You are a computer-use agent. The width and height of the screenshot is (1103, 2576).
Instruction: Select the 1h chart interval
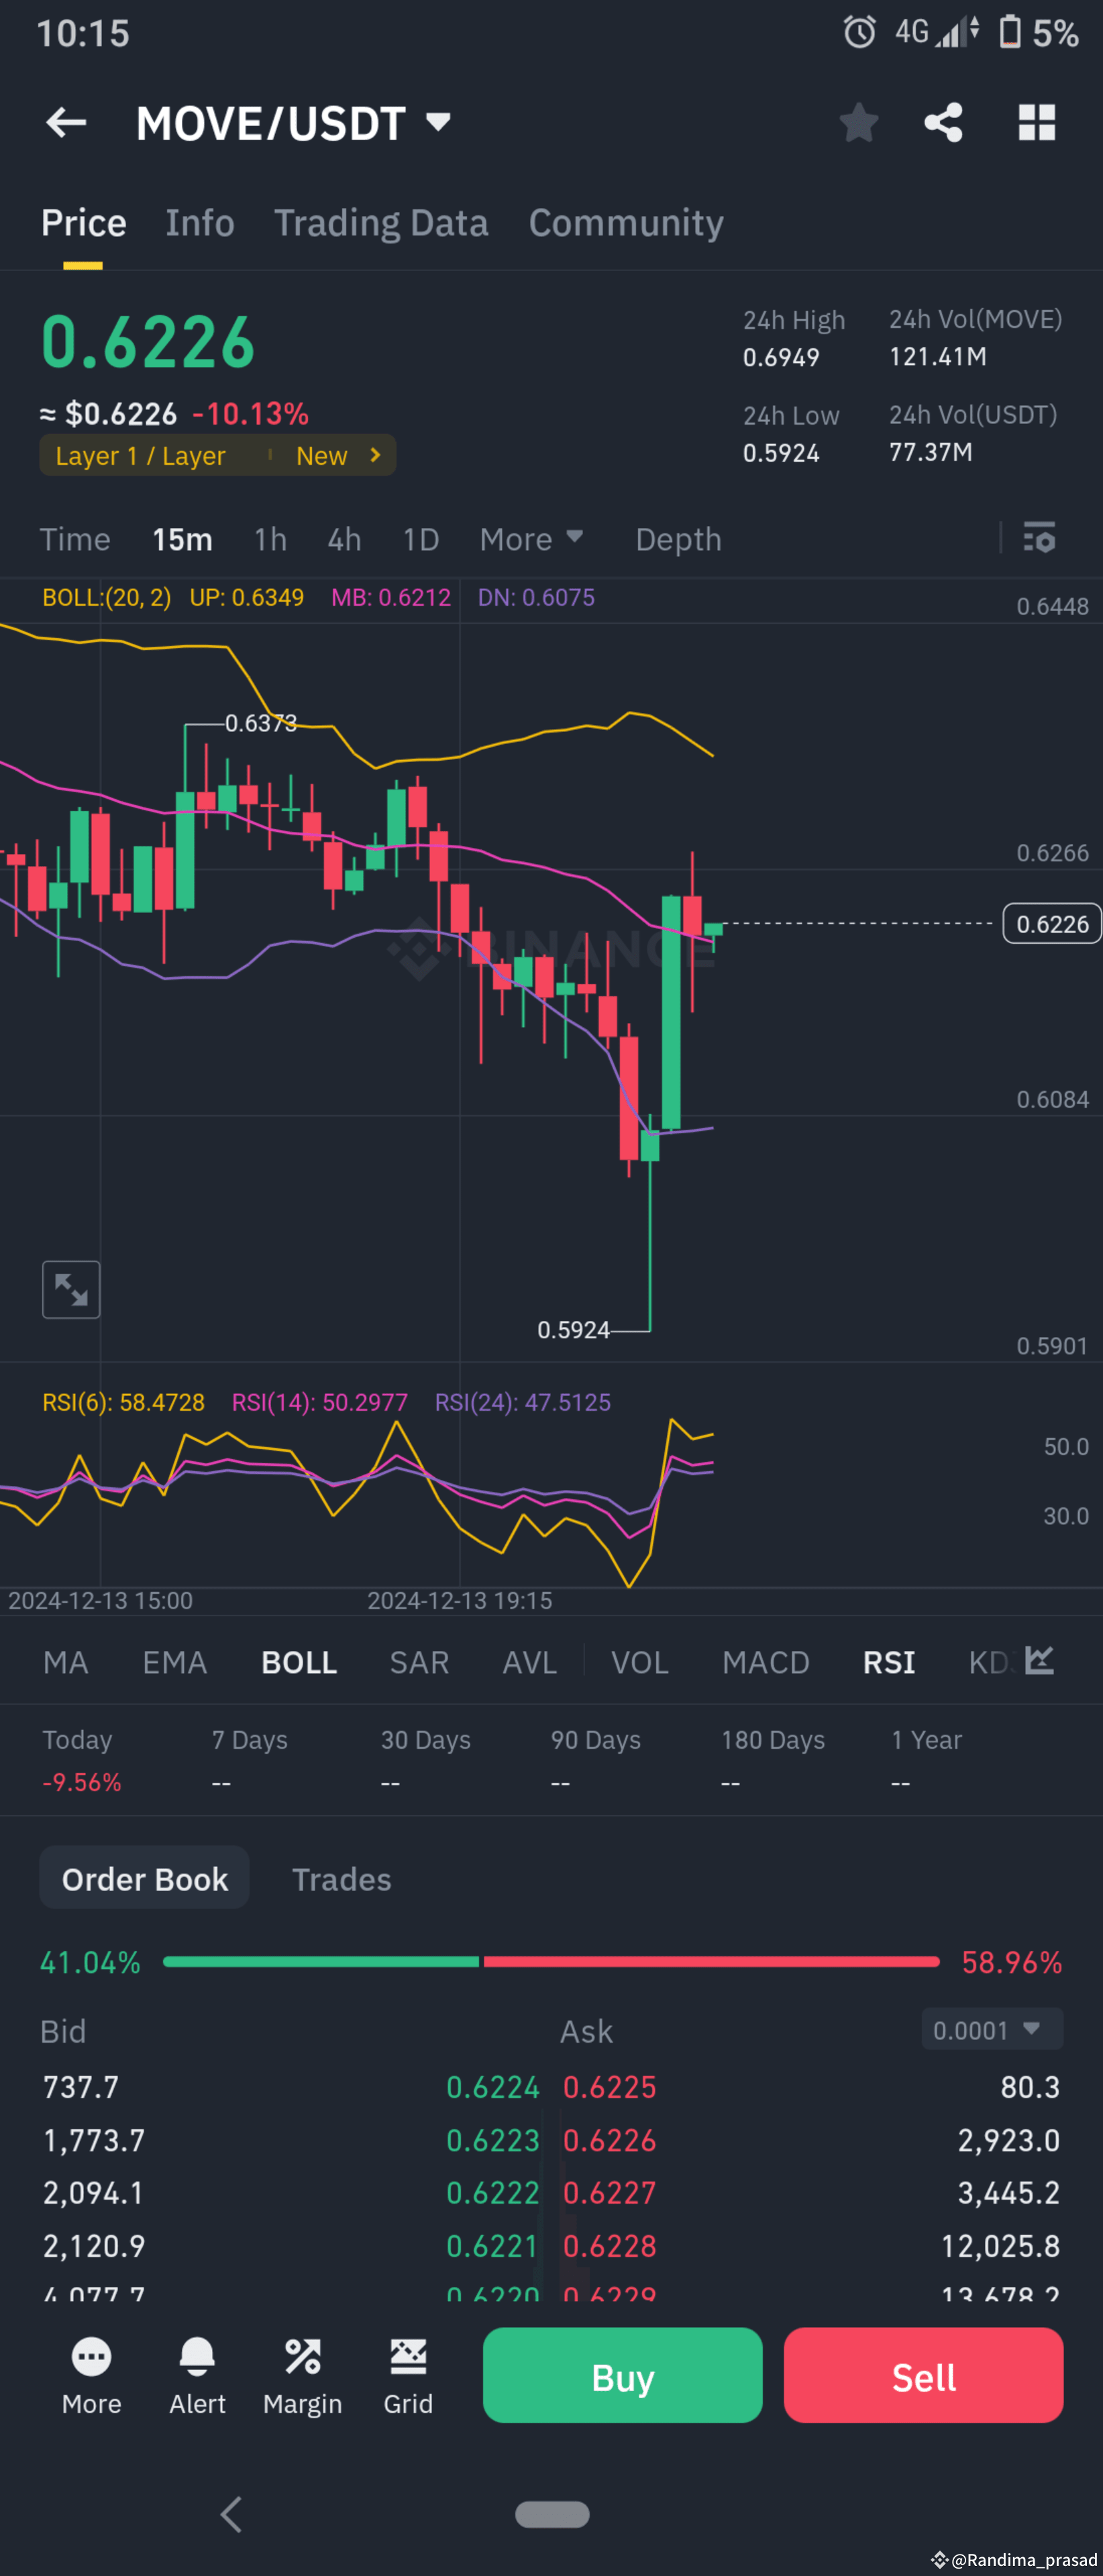(270, 539)
